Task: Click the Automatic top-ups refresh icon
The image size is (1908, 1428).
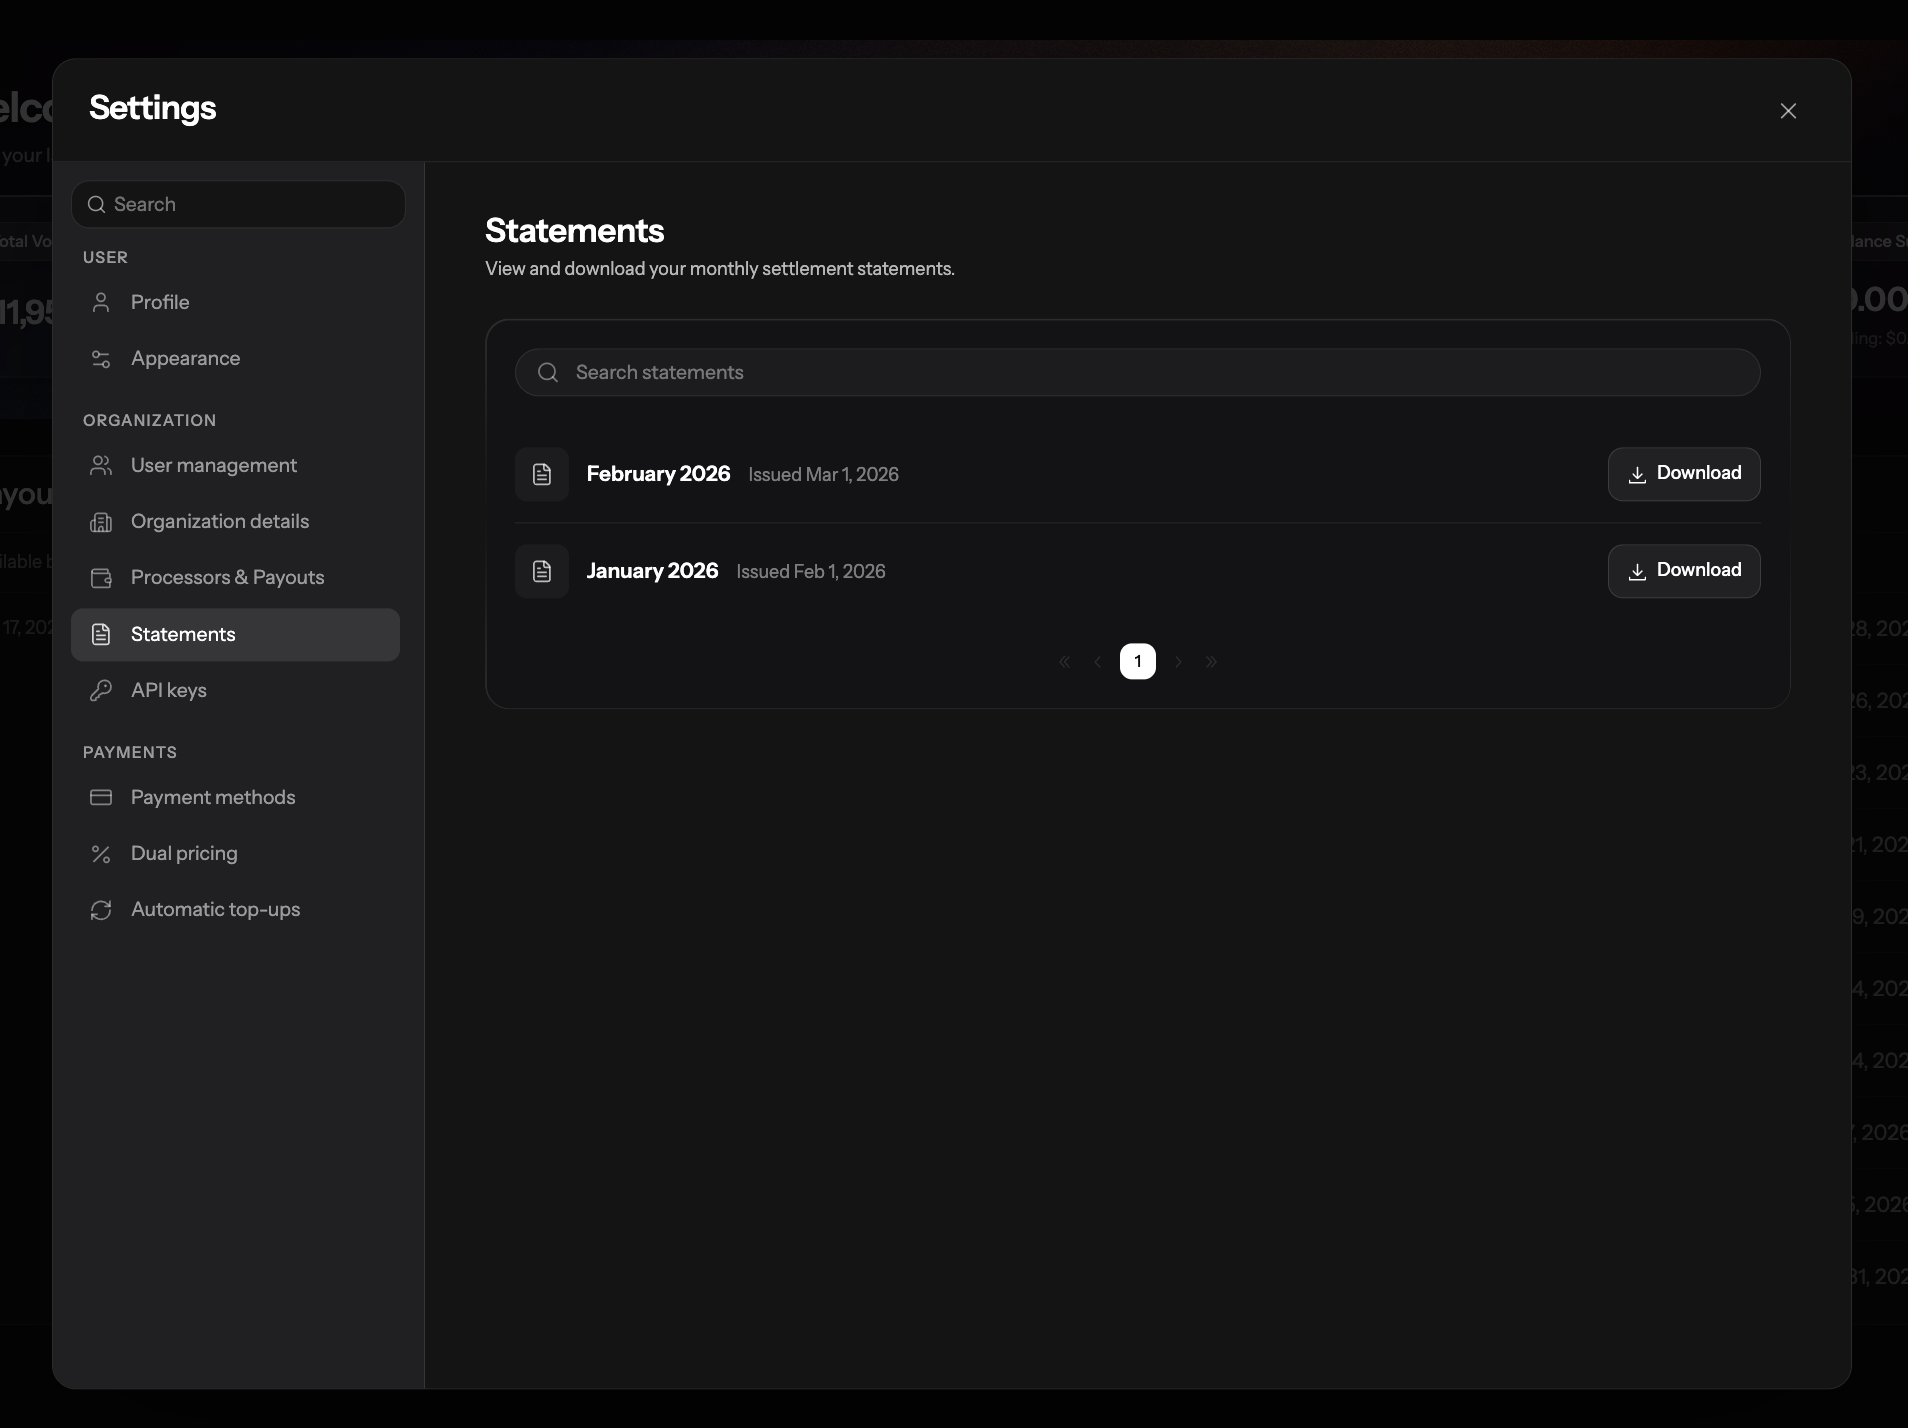Action: point(101,910)
